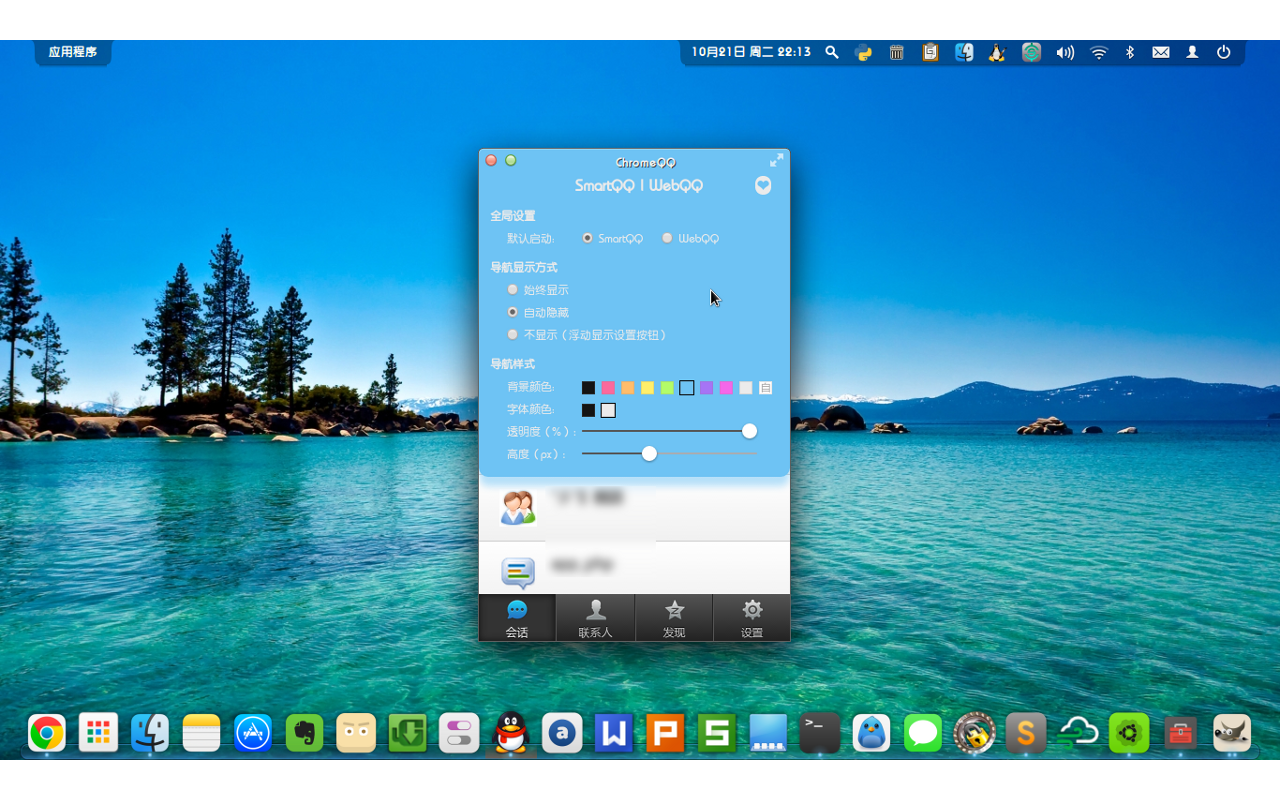Click the Finder face tray icon
This screenshot has height=800, width=1280.
tap(964, 53)
